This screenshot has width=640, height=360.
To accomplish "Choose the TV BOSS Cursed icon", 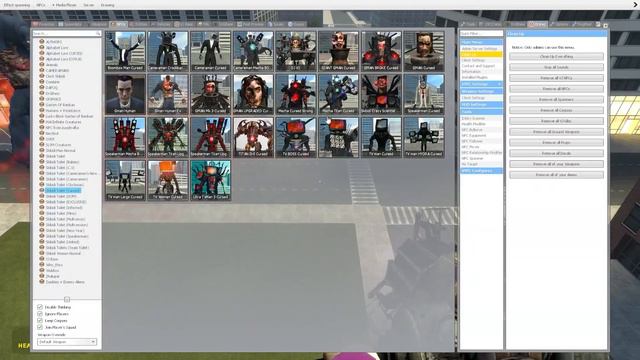I will (296, 137).
